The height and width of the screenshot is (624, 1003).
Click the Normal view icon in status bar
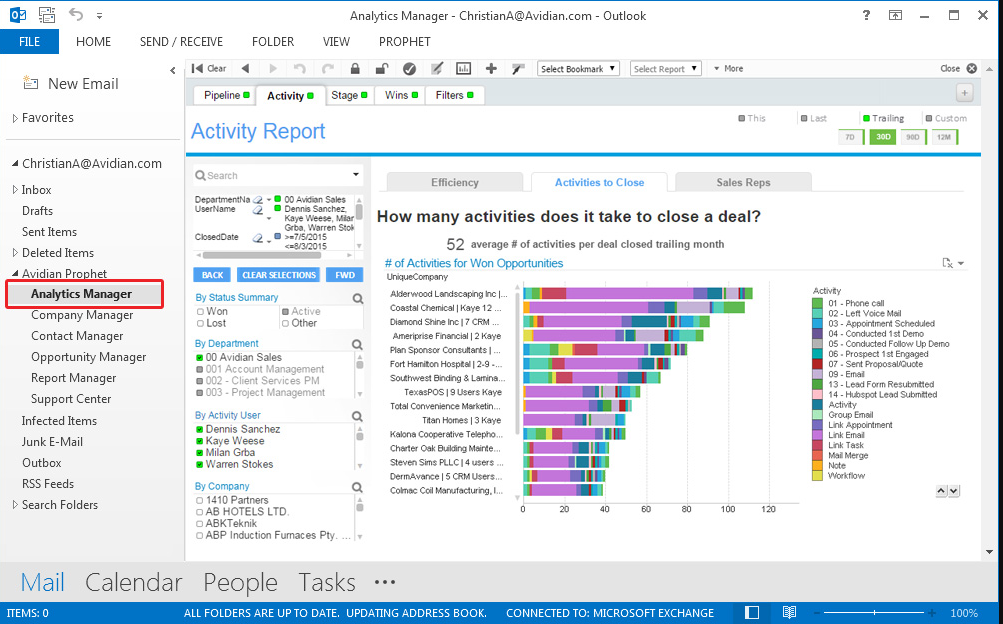(752, 612)
